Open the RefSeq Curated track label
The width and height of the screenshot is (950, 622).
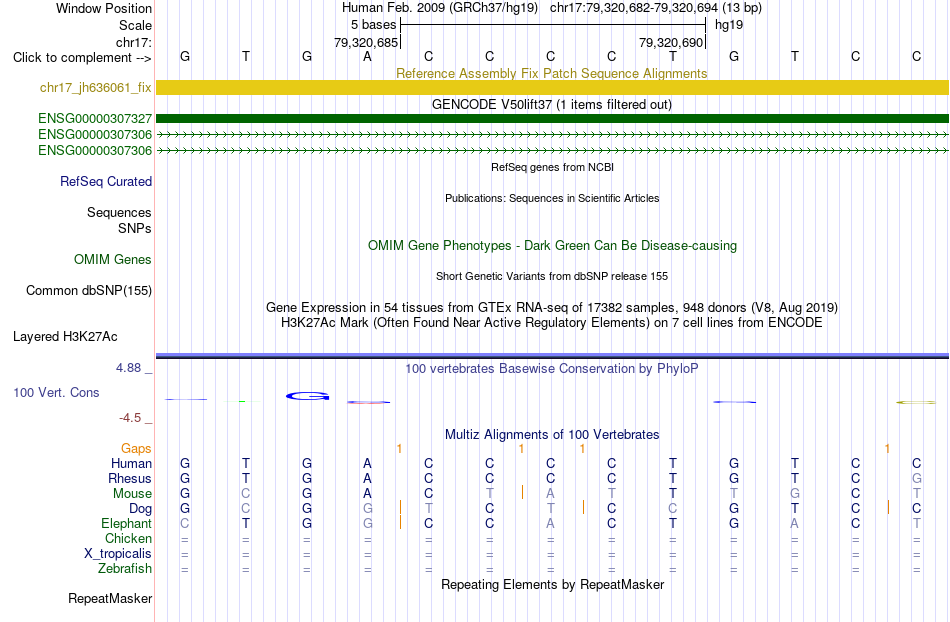(x=106, y=182)
